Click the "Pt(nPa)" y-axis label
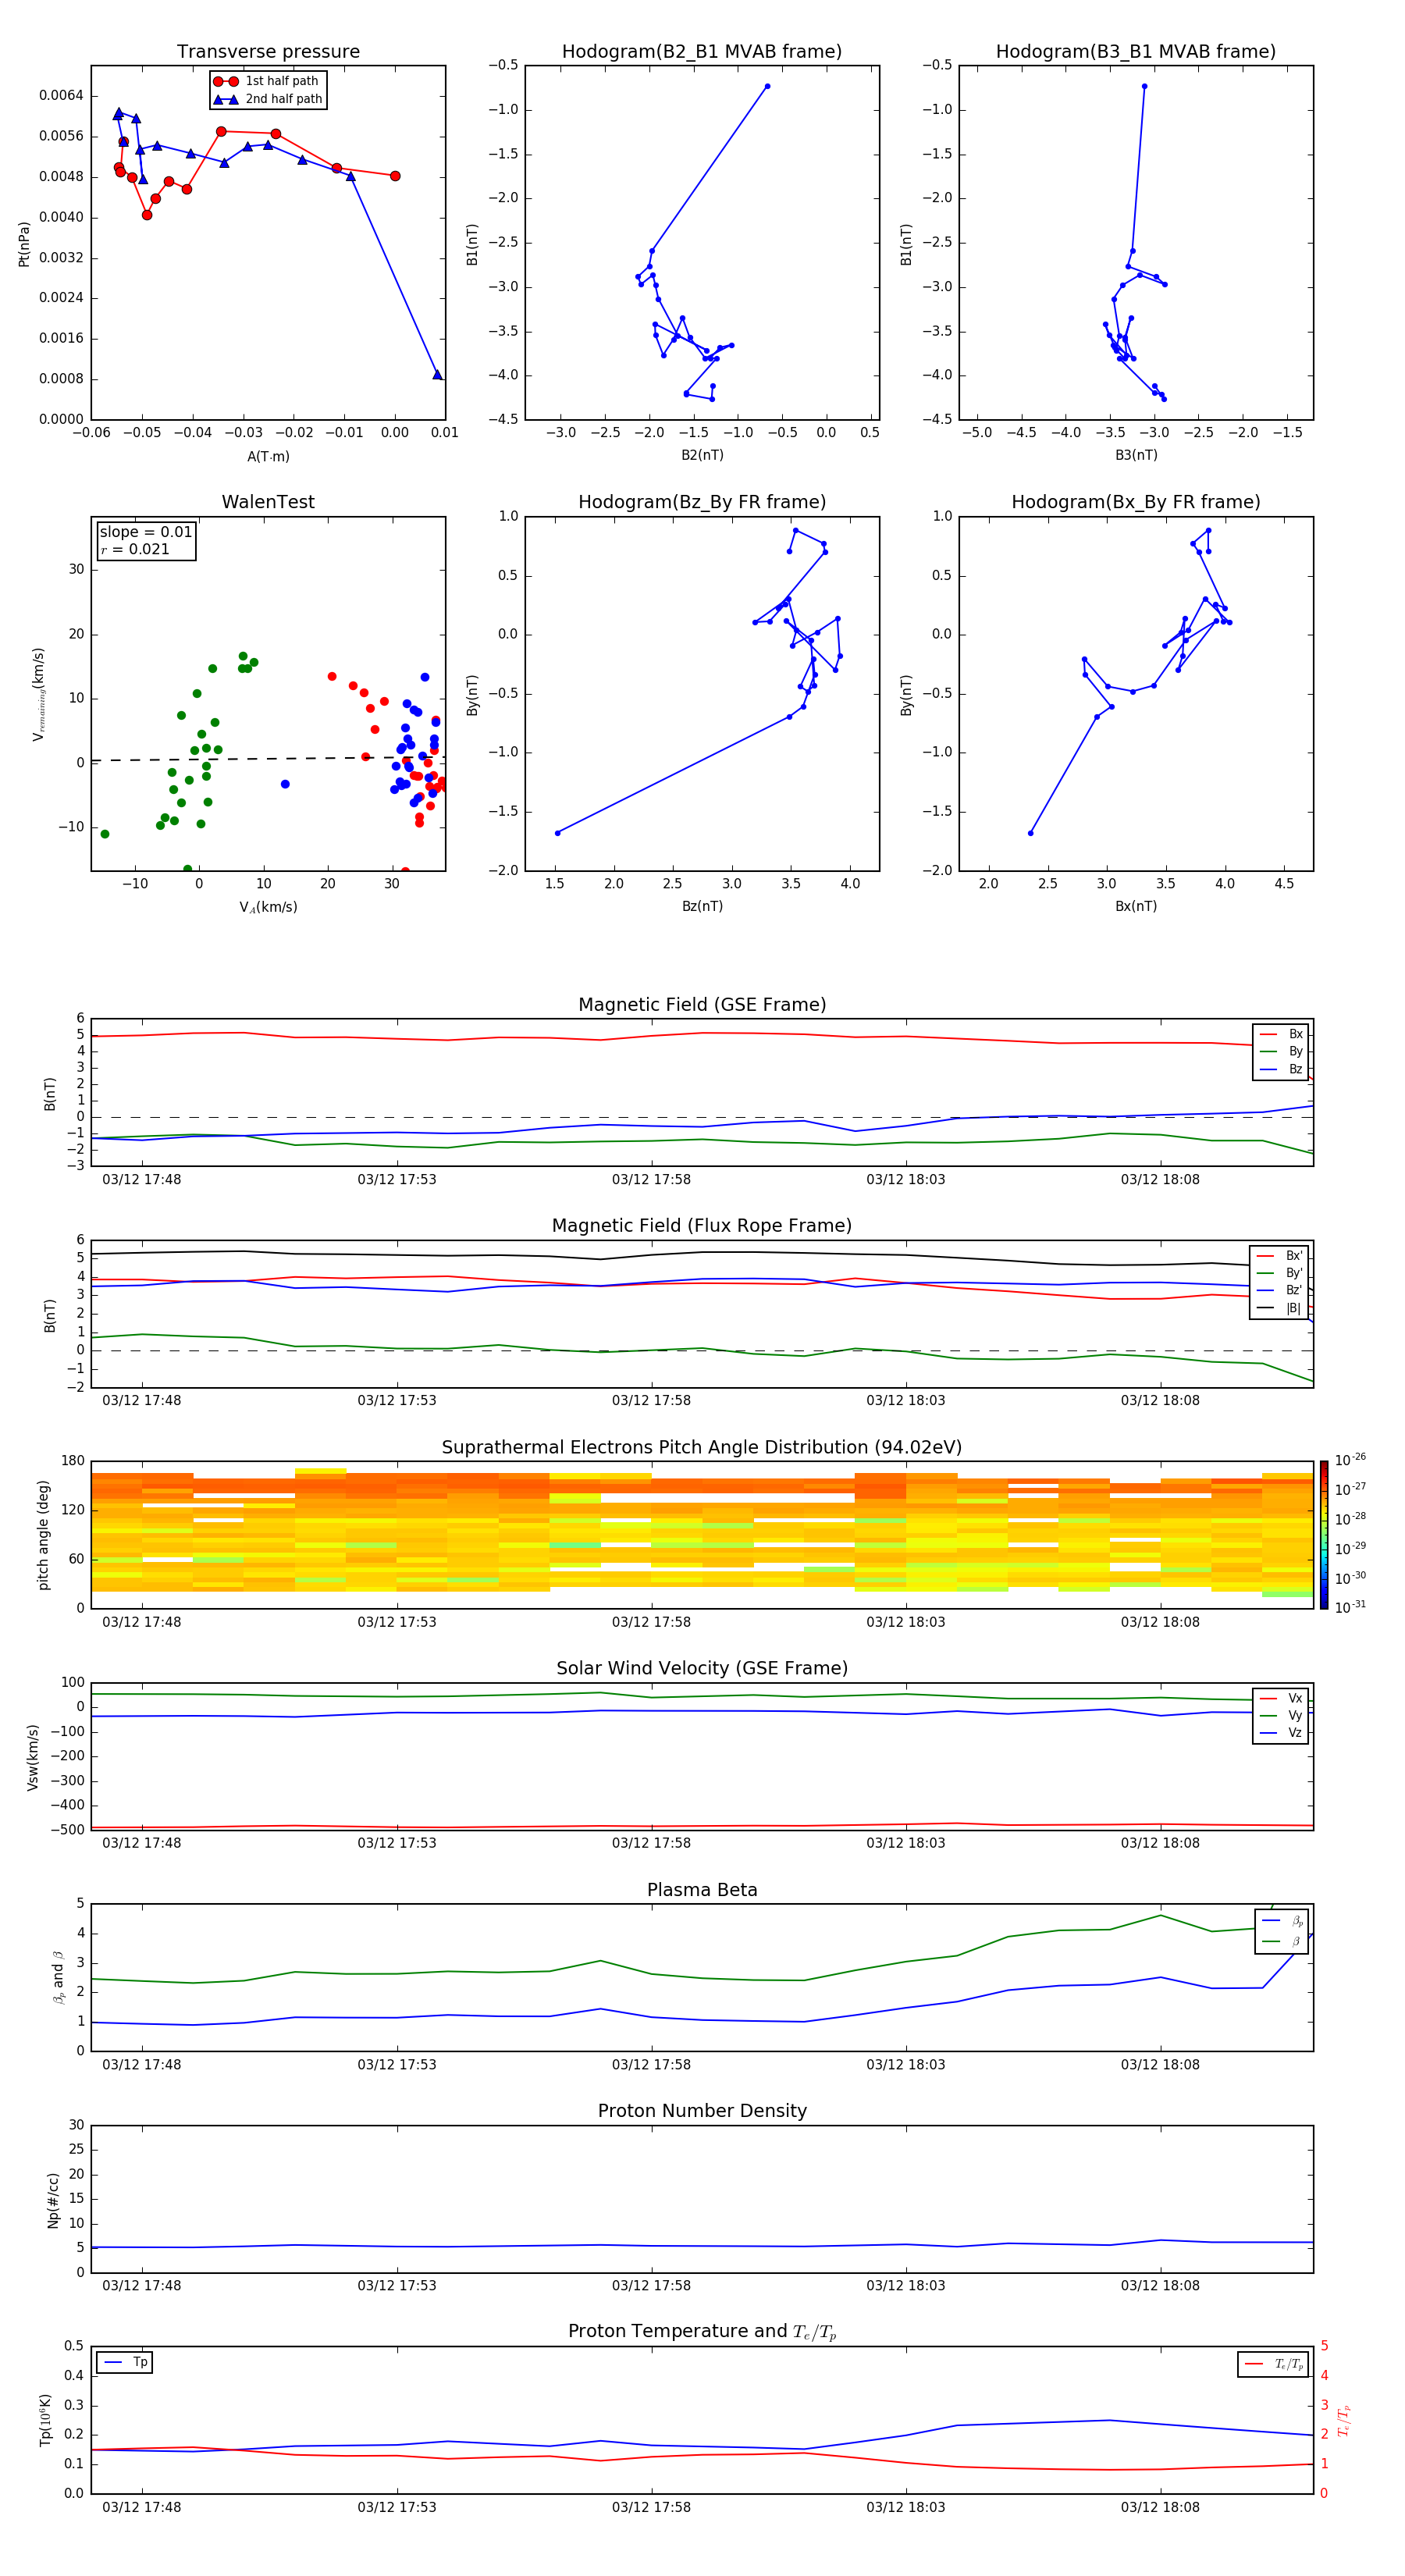Image resolution: width=1405 pixels, height=2576 pixels. pyautogui.click(x=24, y=243)
